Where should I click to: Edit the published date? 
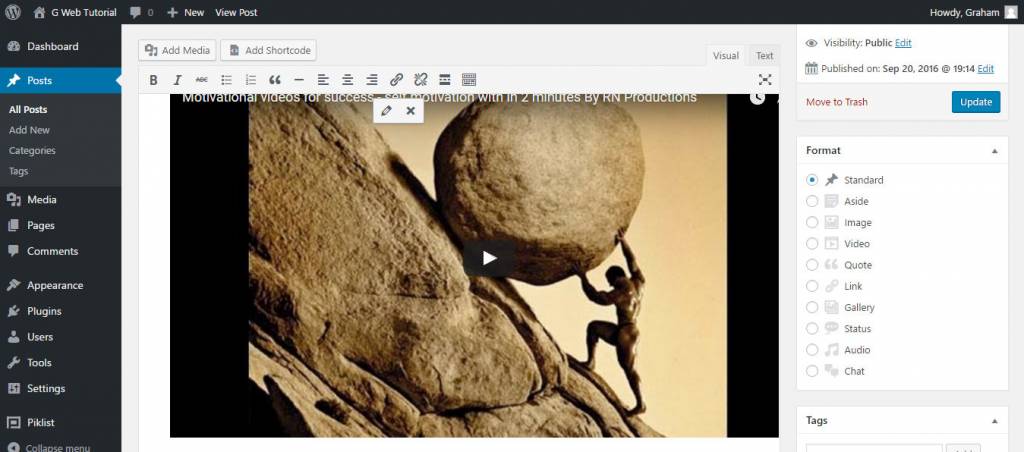(985, 69)
